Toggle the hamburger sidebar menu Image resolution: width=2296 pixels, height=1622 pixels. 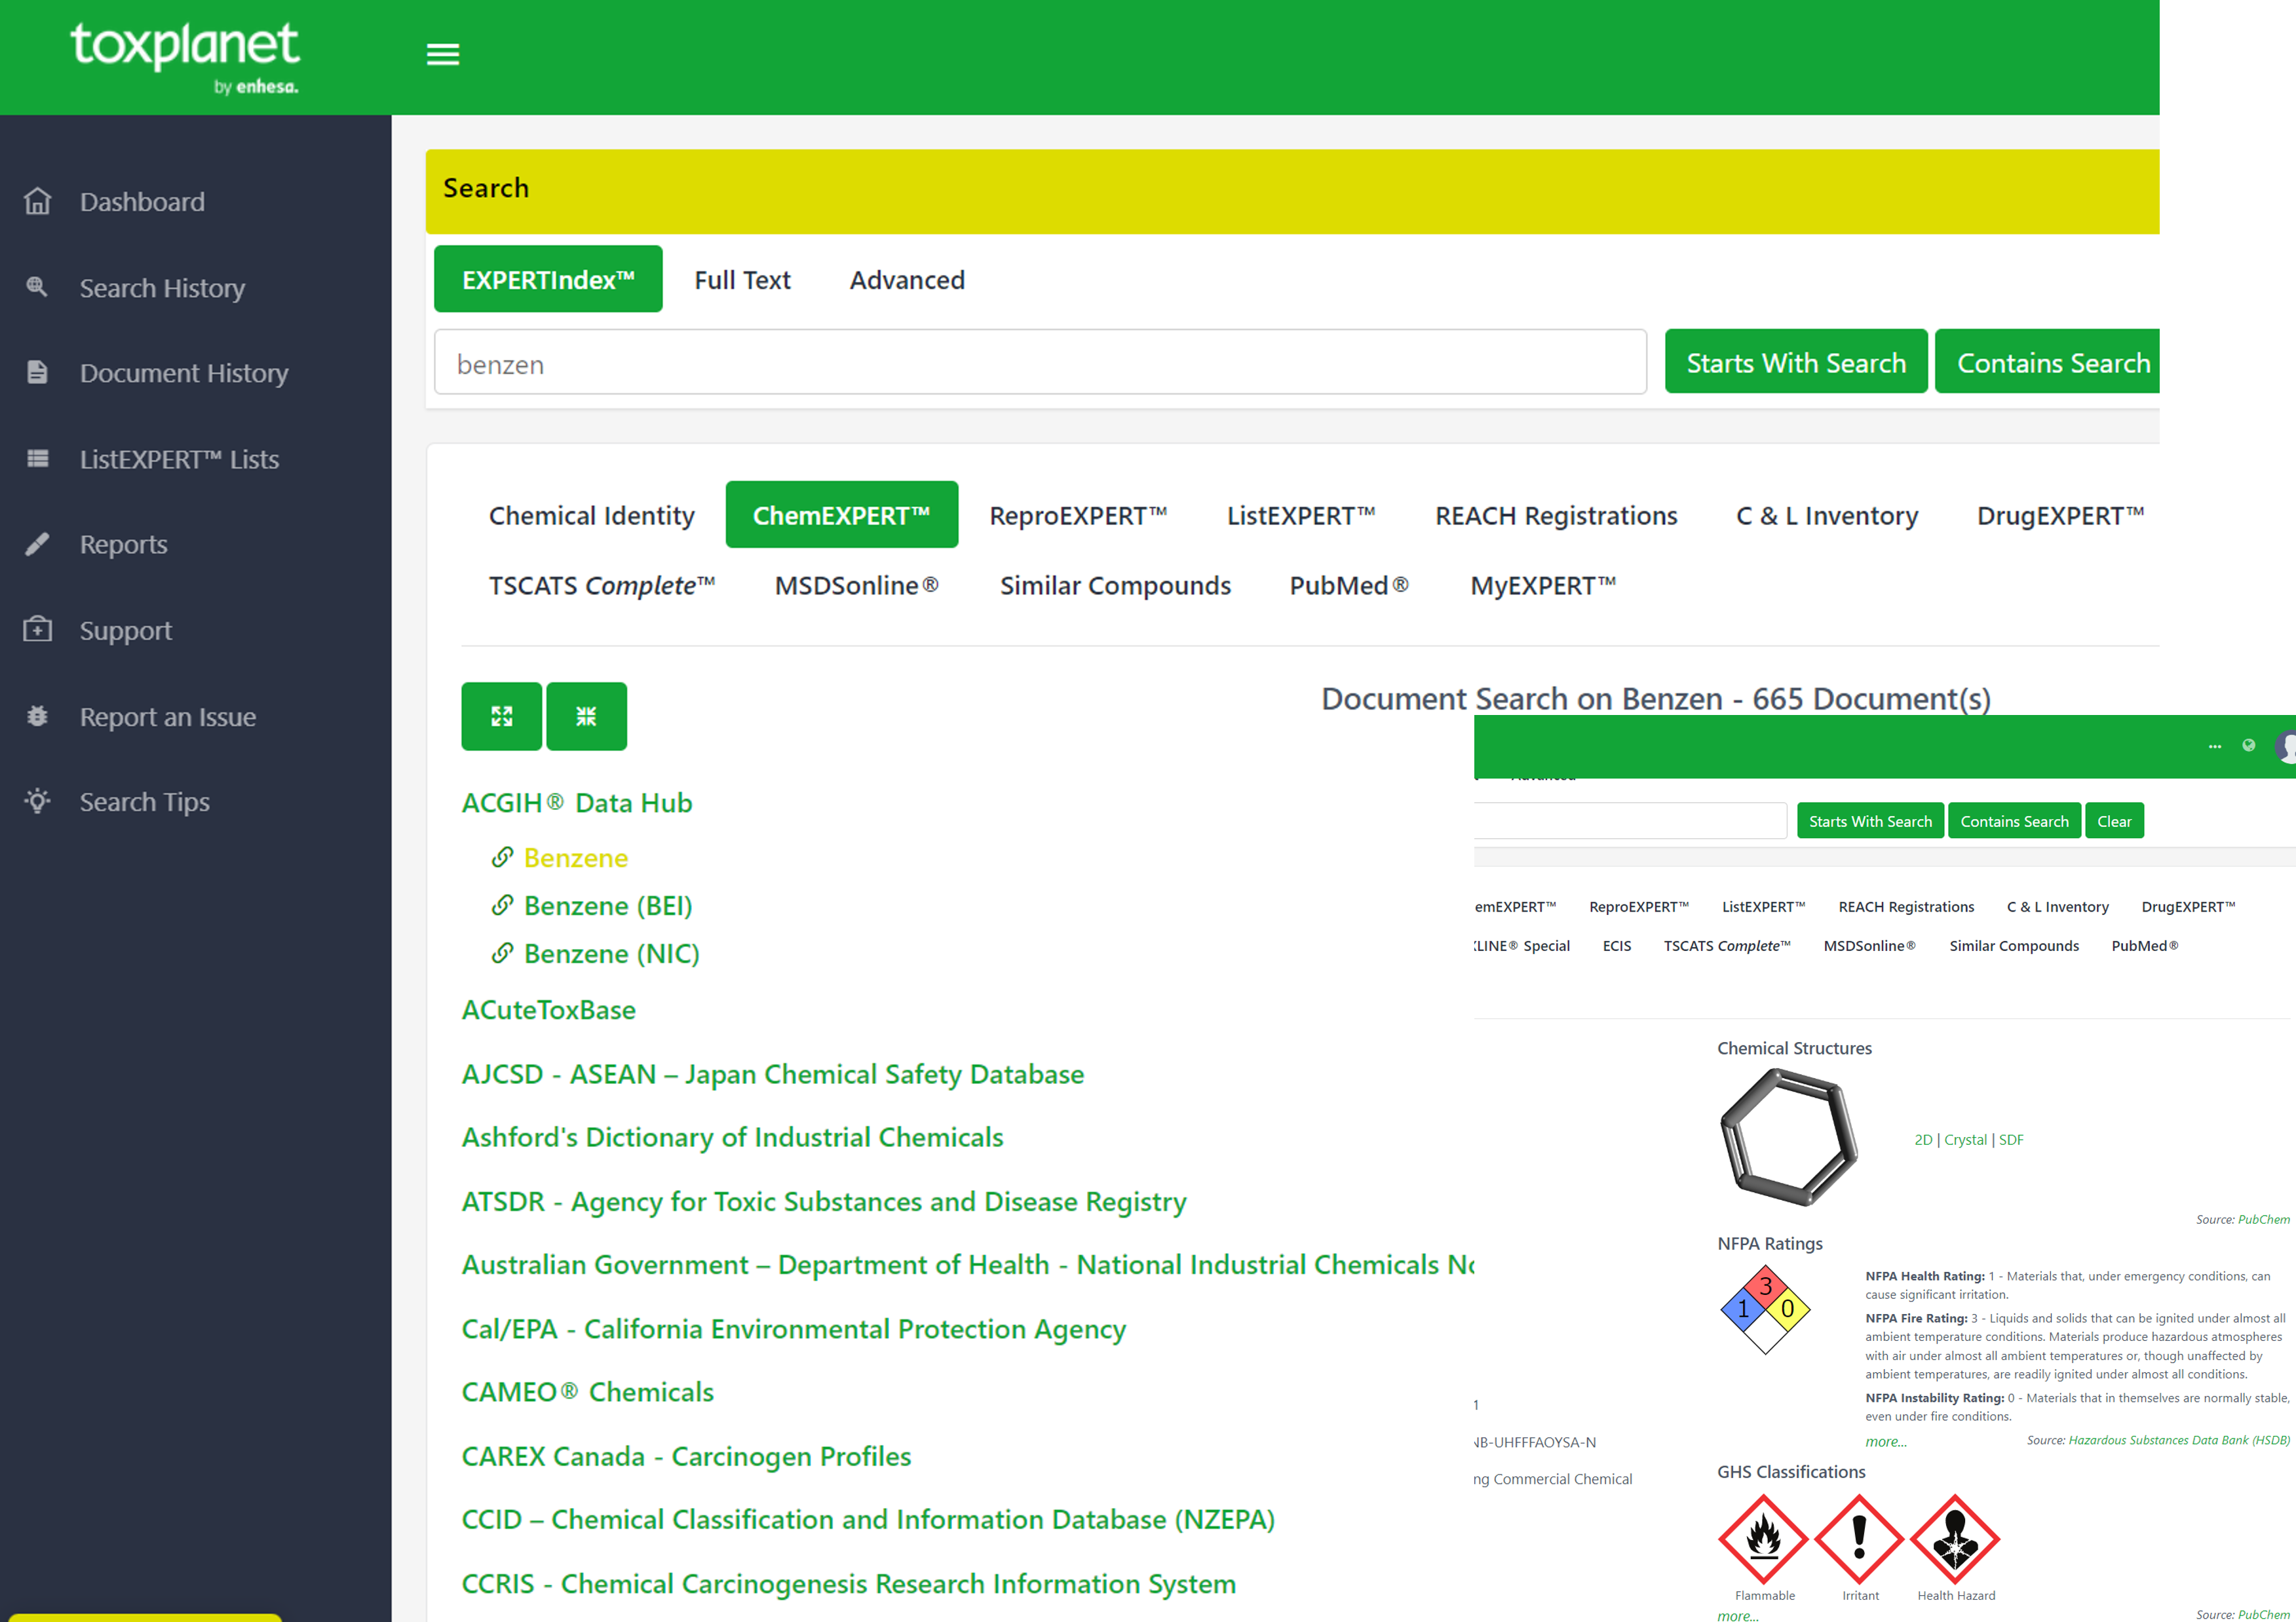click(442, 54)
